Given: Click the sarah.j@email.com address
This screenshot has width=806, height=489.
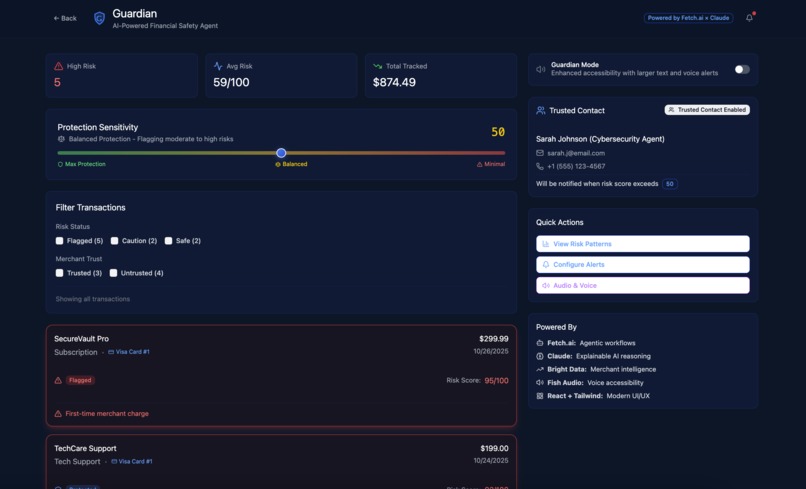Looking at the screenshot, I should click(576, 153).
